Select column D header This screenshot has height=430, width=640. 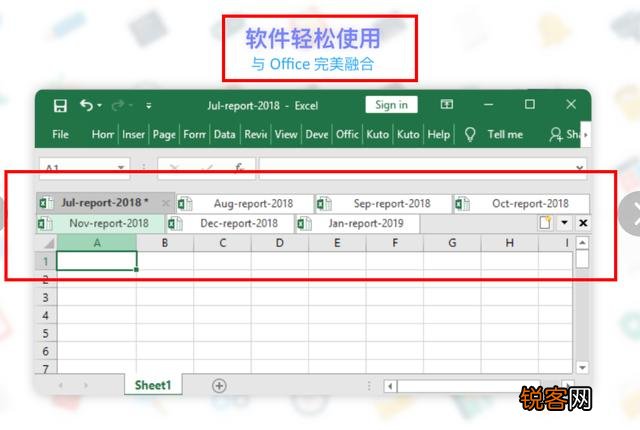(x=280, y=243)
